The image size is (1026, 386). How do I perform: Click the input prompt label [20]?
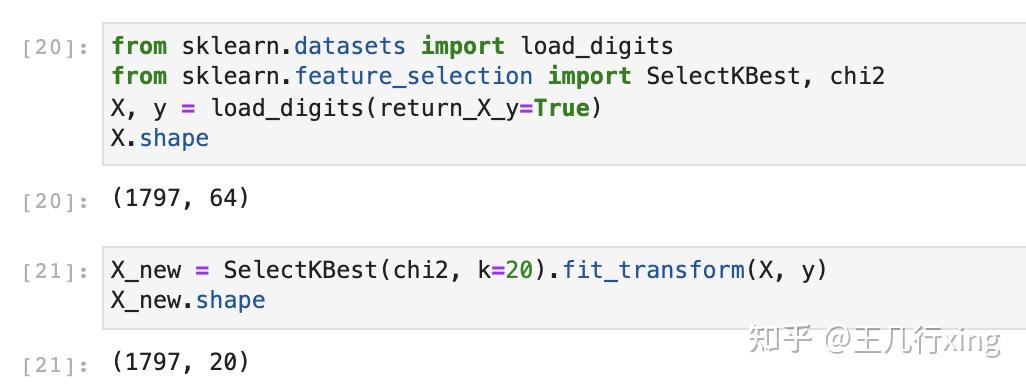tap(55, 49)
